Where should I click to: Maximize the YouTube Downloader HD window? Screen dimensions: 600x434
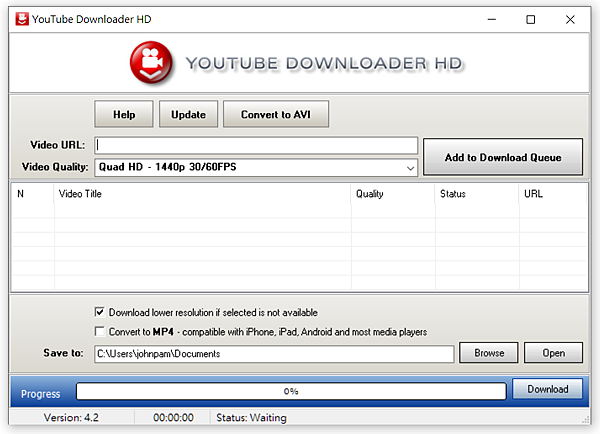pos(531,19)
